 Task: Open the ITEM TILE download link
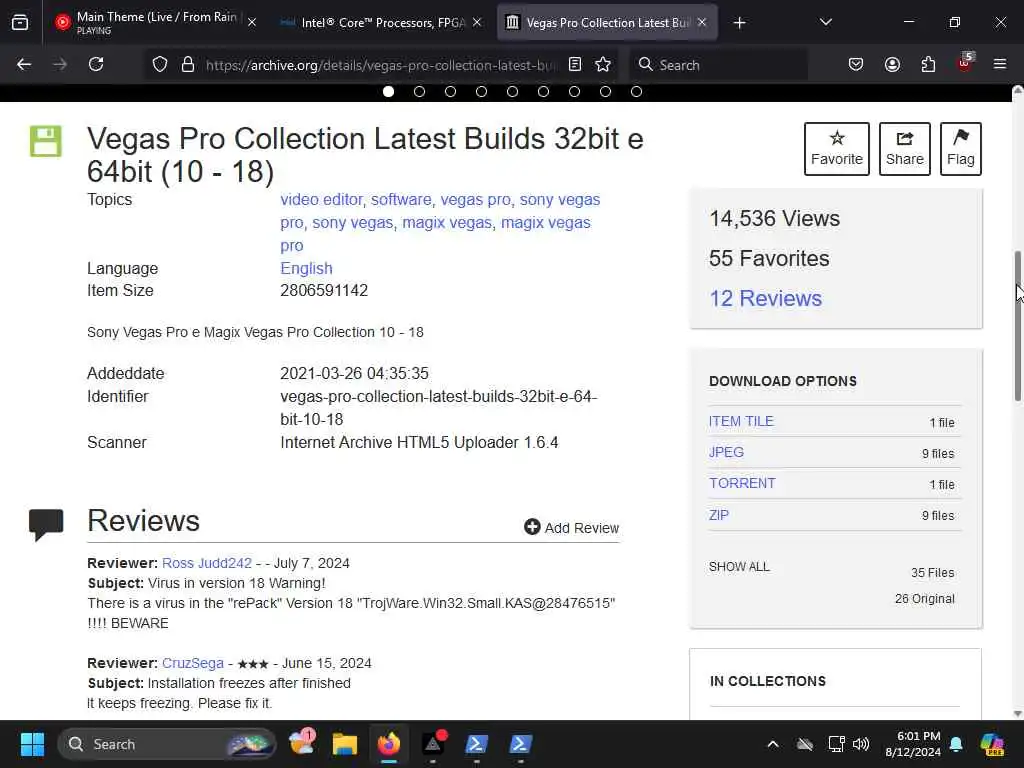741,421
